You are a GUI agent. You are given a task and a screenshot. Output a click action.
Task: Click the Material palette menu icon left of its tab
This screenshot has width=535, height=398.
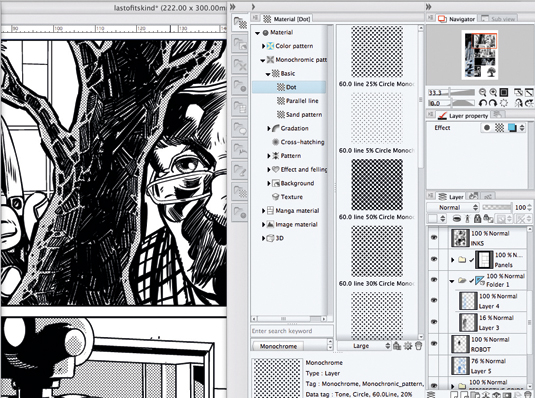[x=255, y=18]
